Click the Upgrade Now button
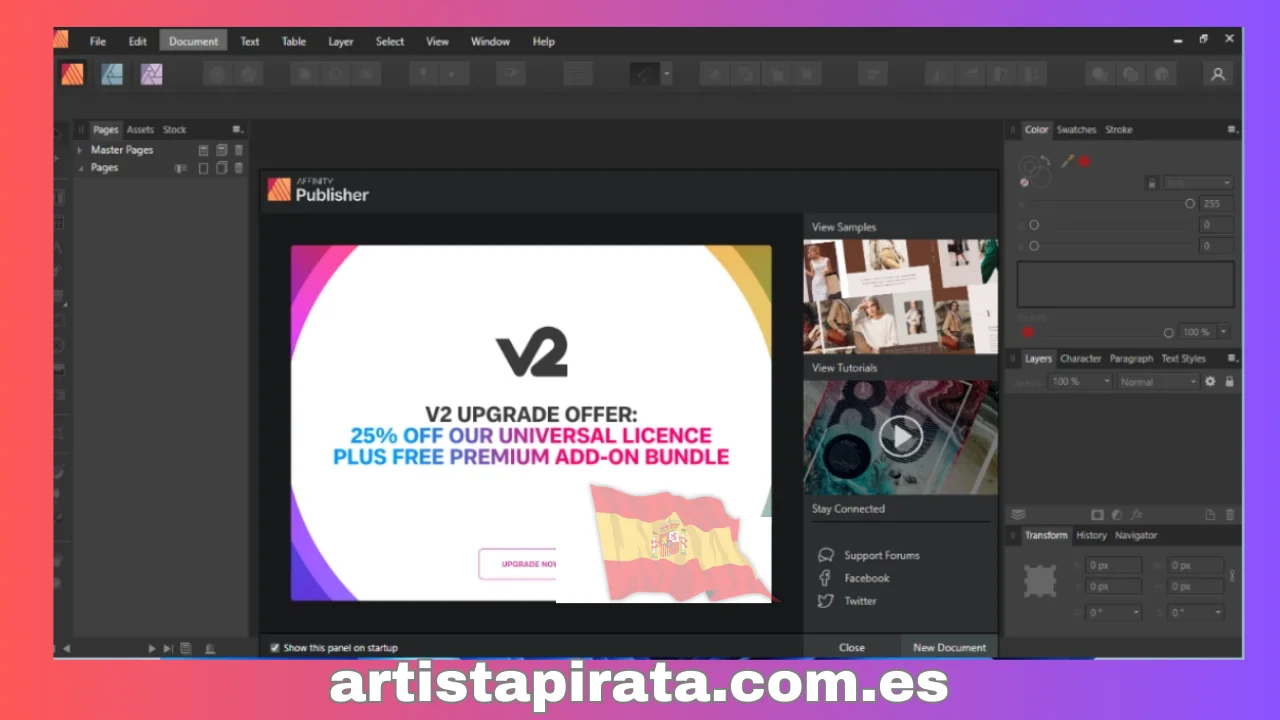The height and width of the screenshot is (720, 1280). point(518,564)
